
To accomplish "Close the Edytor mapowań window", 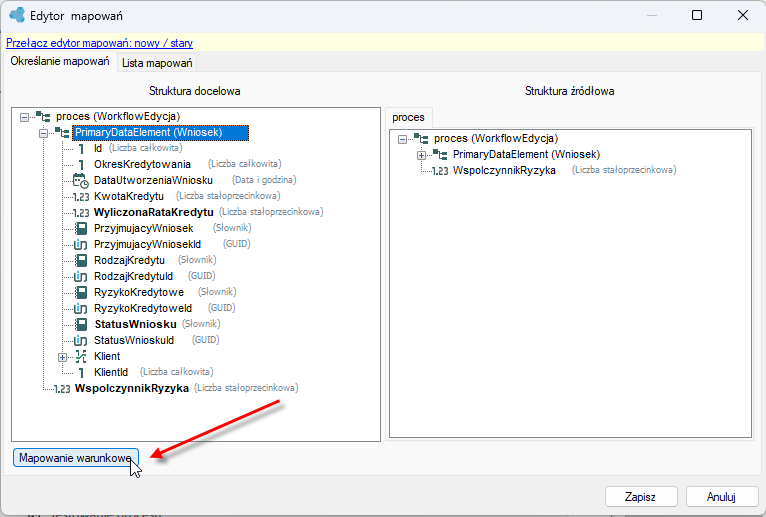I will [x=743, y=15].
